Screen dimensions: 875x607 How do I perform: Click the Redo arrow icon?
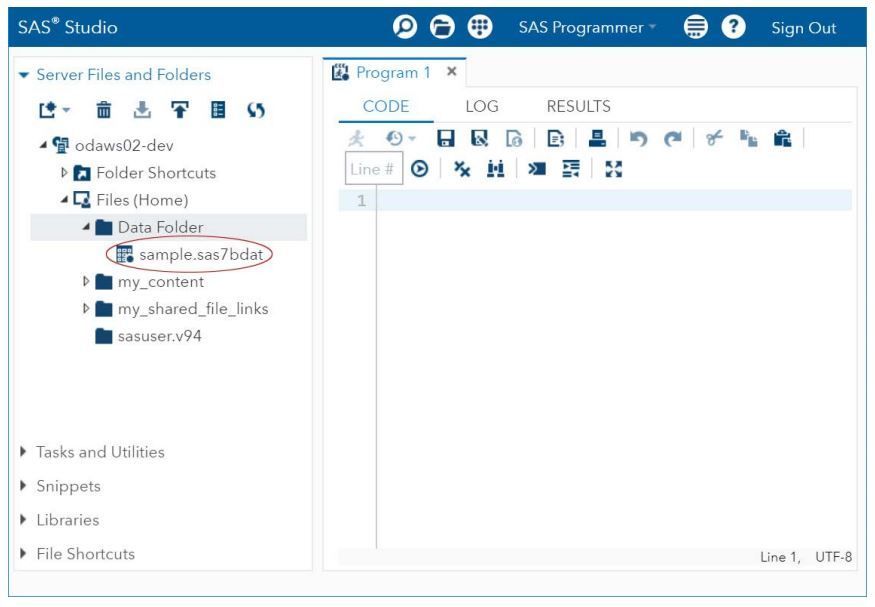[x=673, y=138]
